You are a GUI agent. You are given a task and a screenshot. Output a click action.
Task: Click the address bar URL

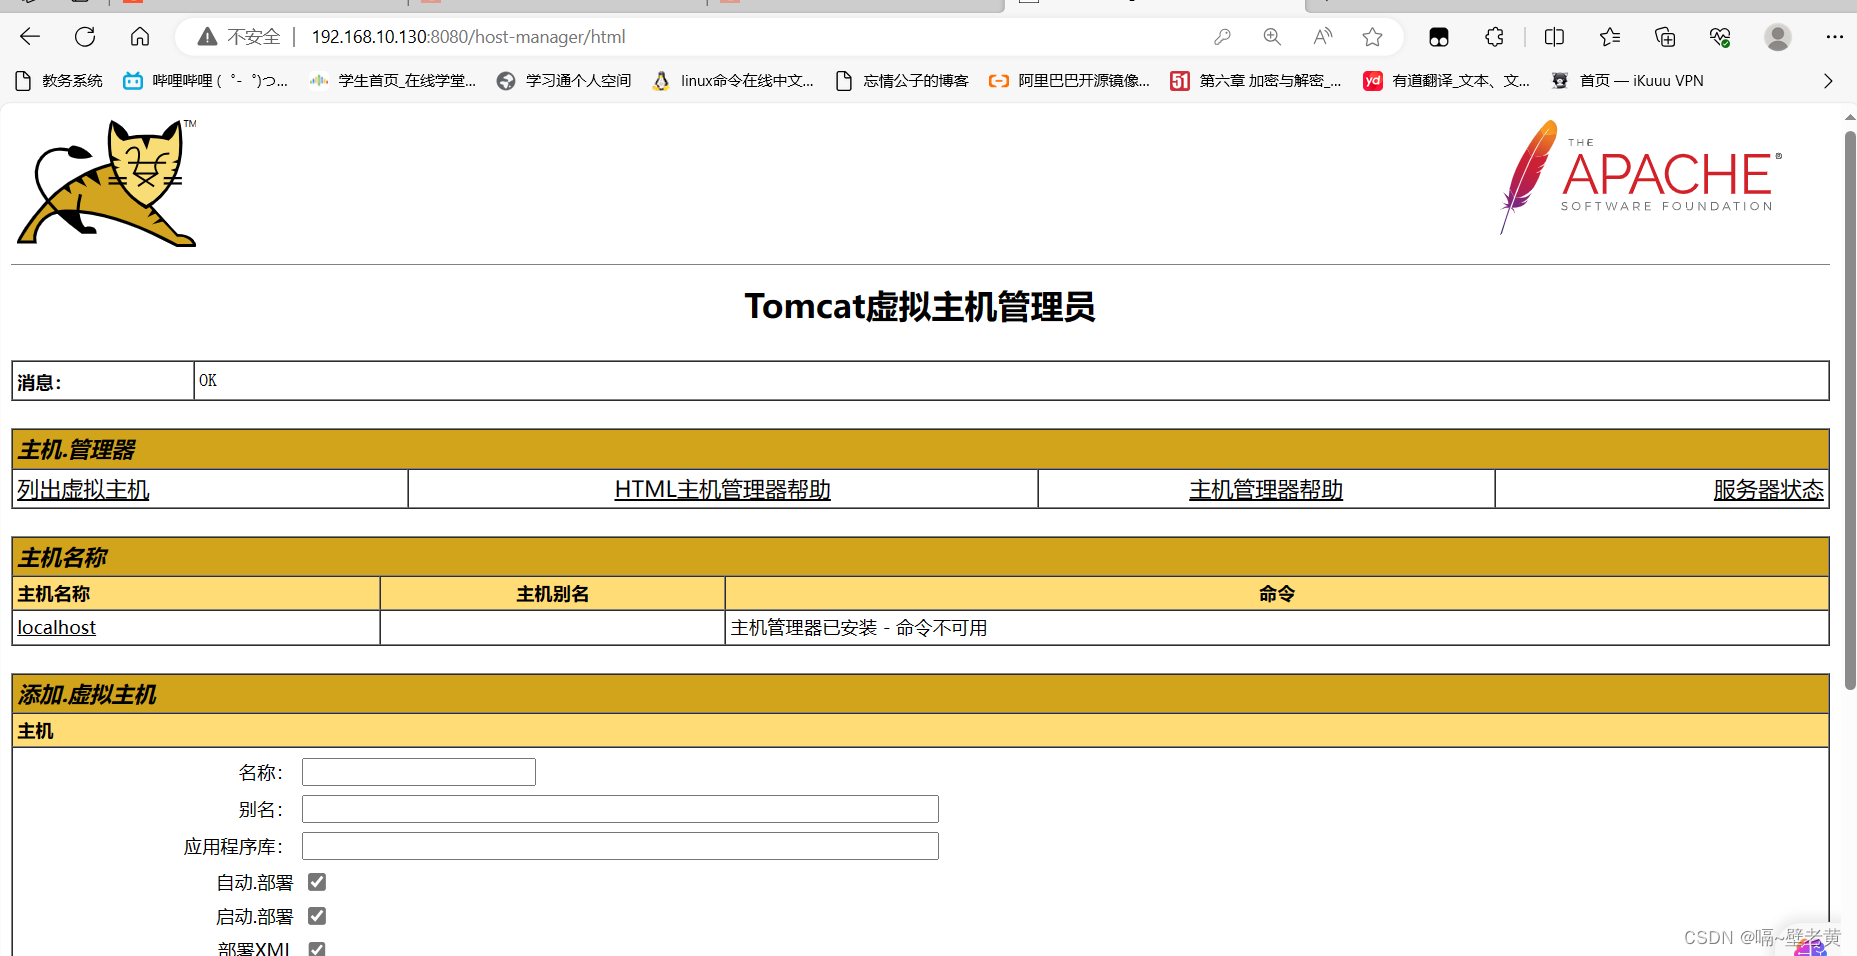(468, 37)
